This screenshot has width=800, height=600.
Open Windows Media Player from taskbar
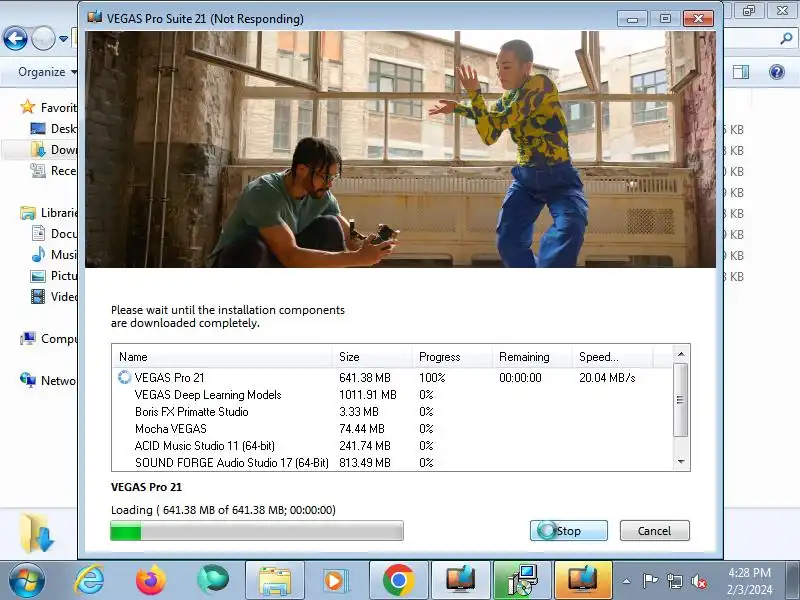tap(336, 580)
